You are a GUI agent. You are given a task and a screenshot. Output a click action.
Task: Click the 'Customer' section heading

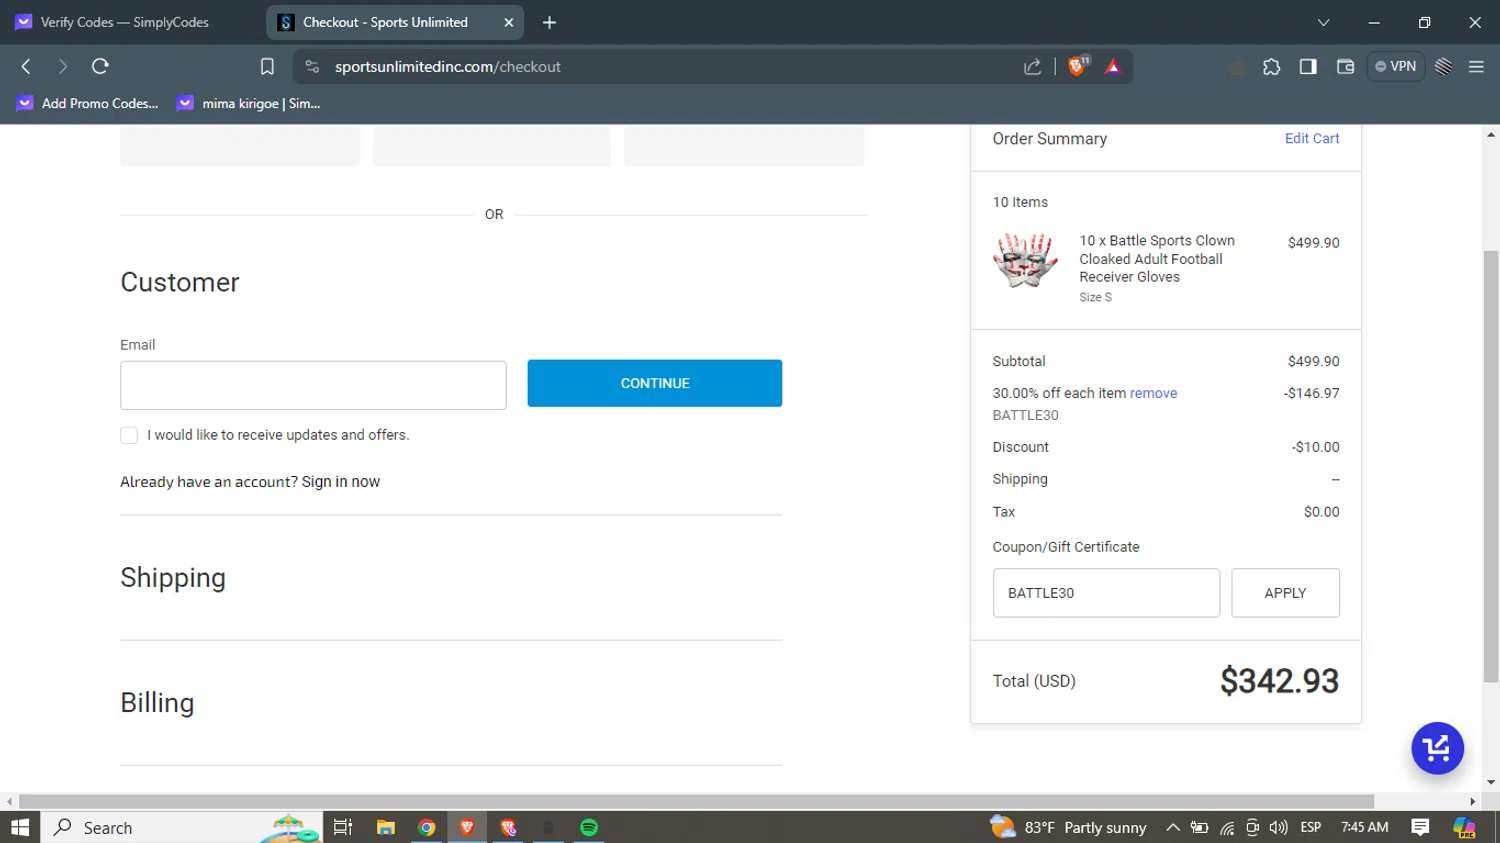point(180,282)
